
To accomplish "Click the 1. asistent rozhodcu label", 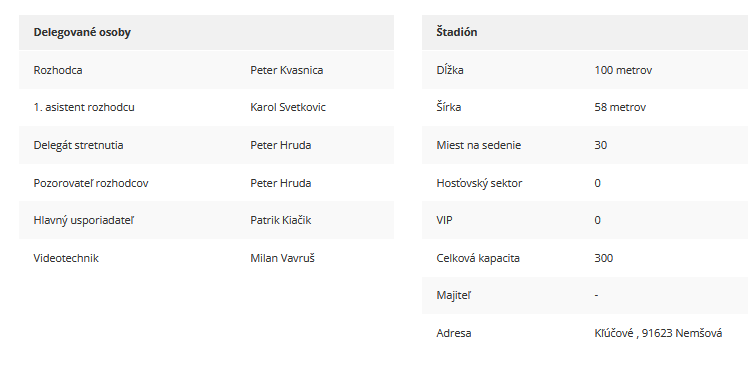I will [84, 107].
